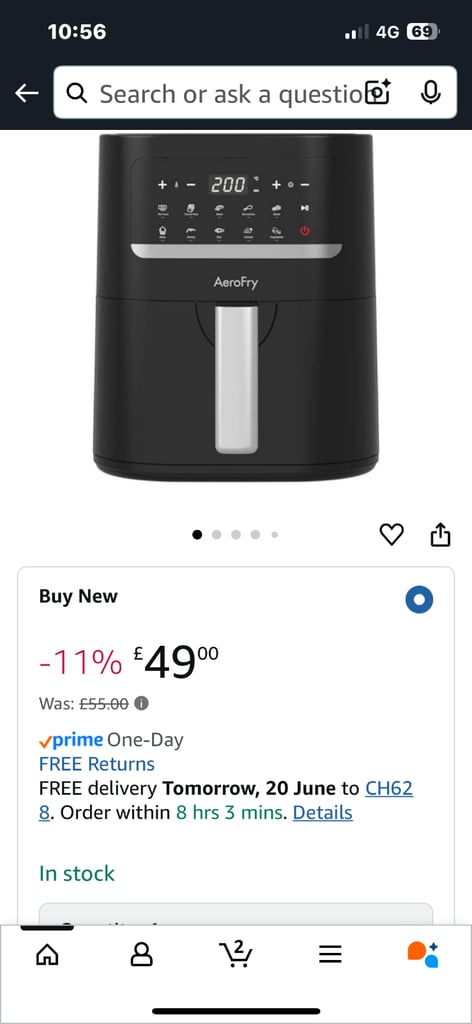Open the account profile icon
Screen dimensions: 472x1024
click(142, 955)
